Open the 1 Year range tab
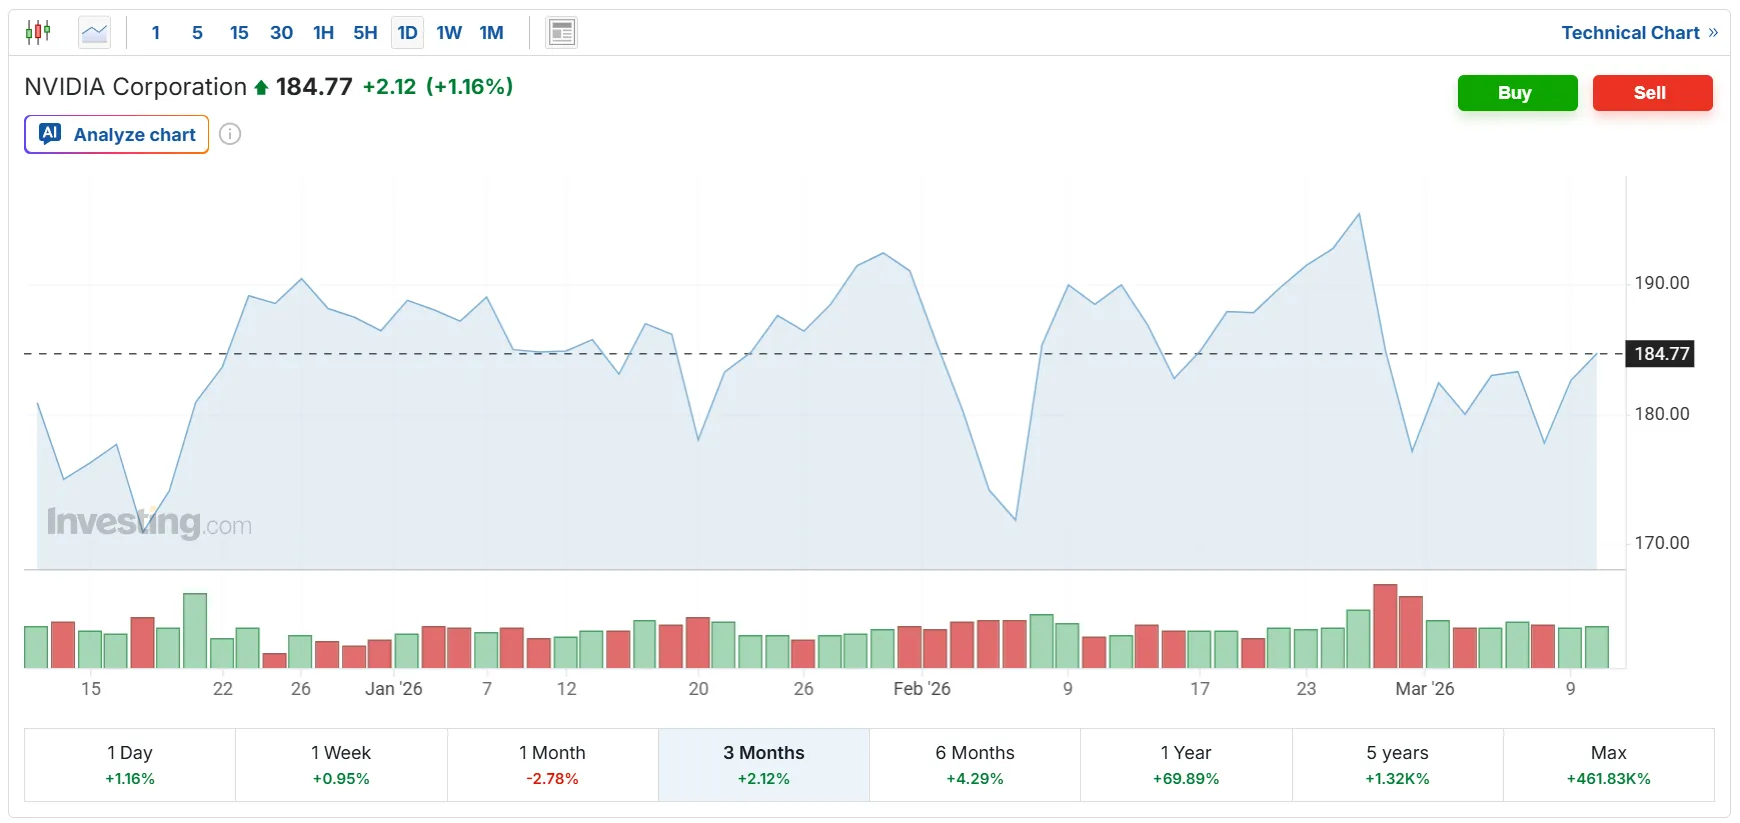Viewport: 1740px width, 823px height. pyautogui.click(x=1186, y=765)
